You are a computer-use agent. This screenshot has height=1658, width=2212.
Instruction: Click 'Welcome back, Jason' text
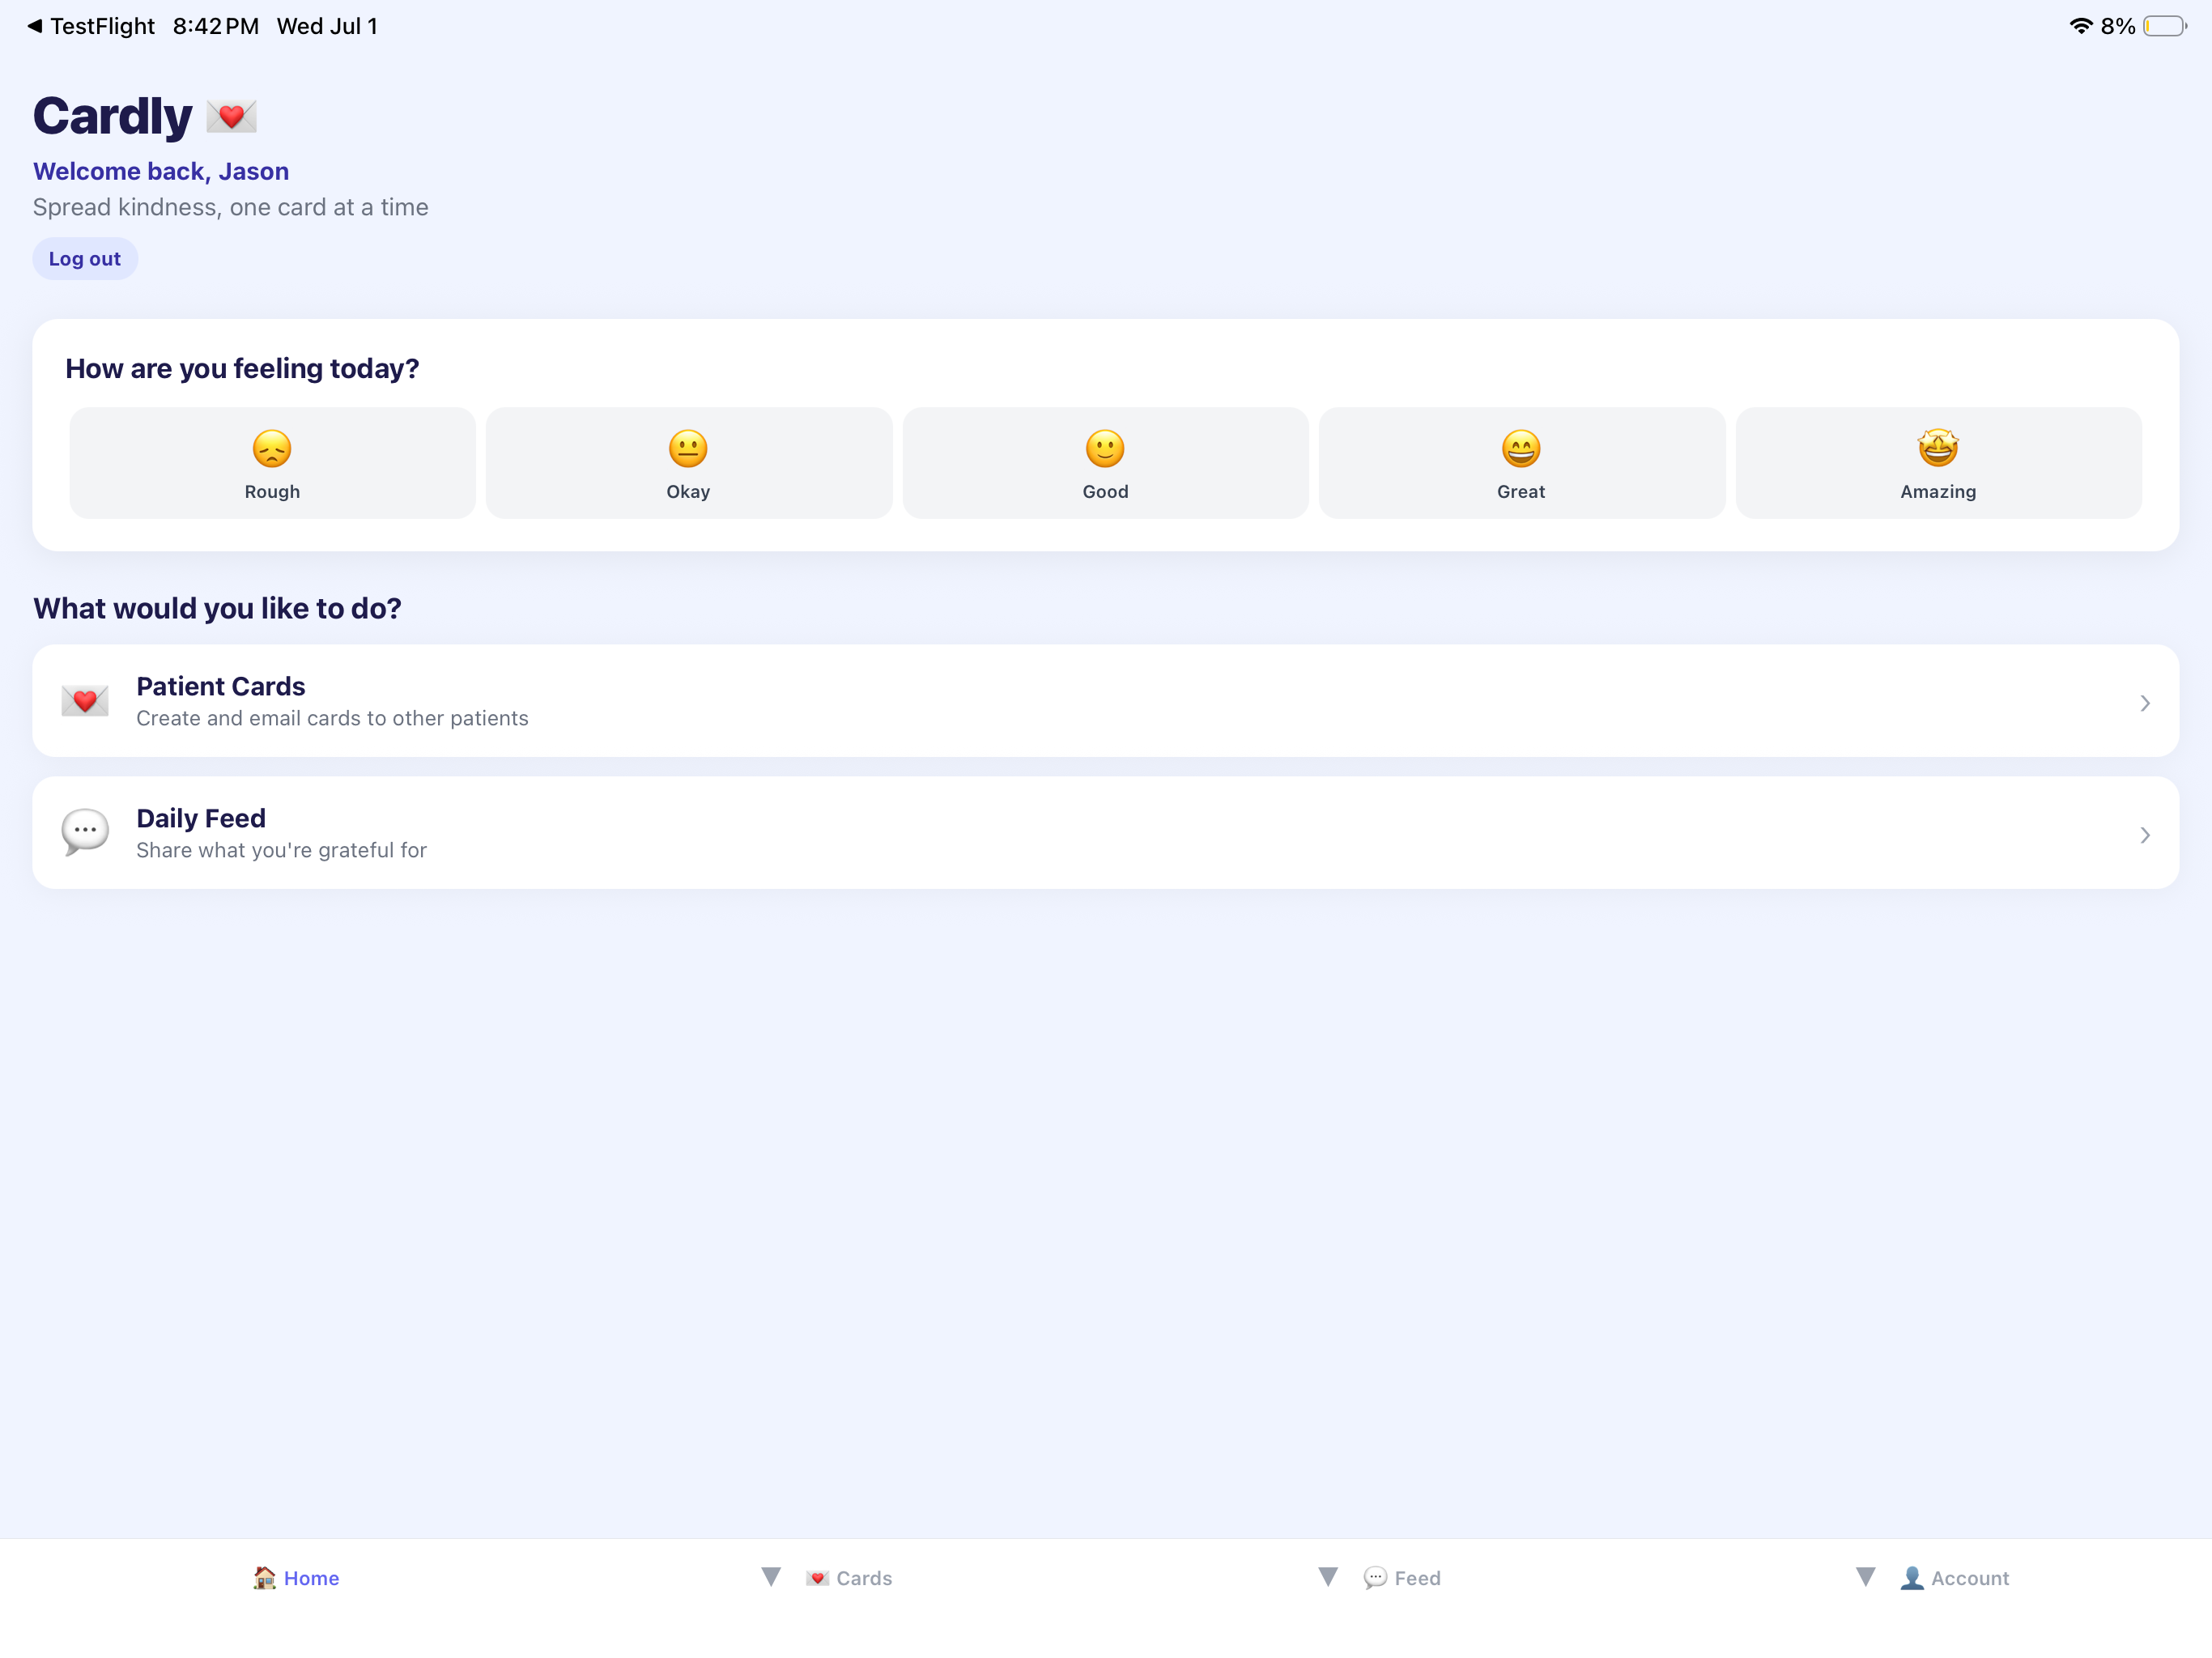(161, 171)
